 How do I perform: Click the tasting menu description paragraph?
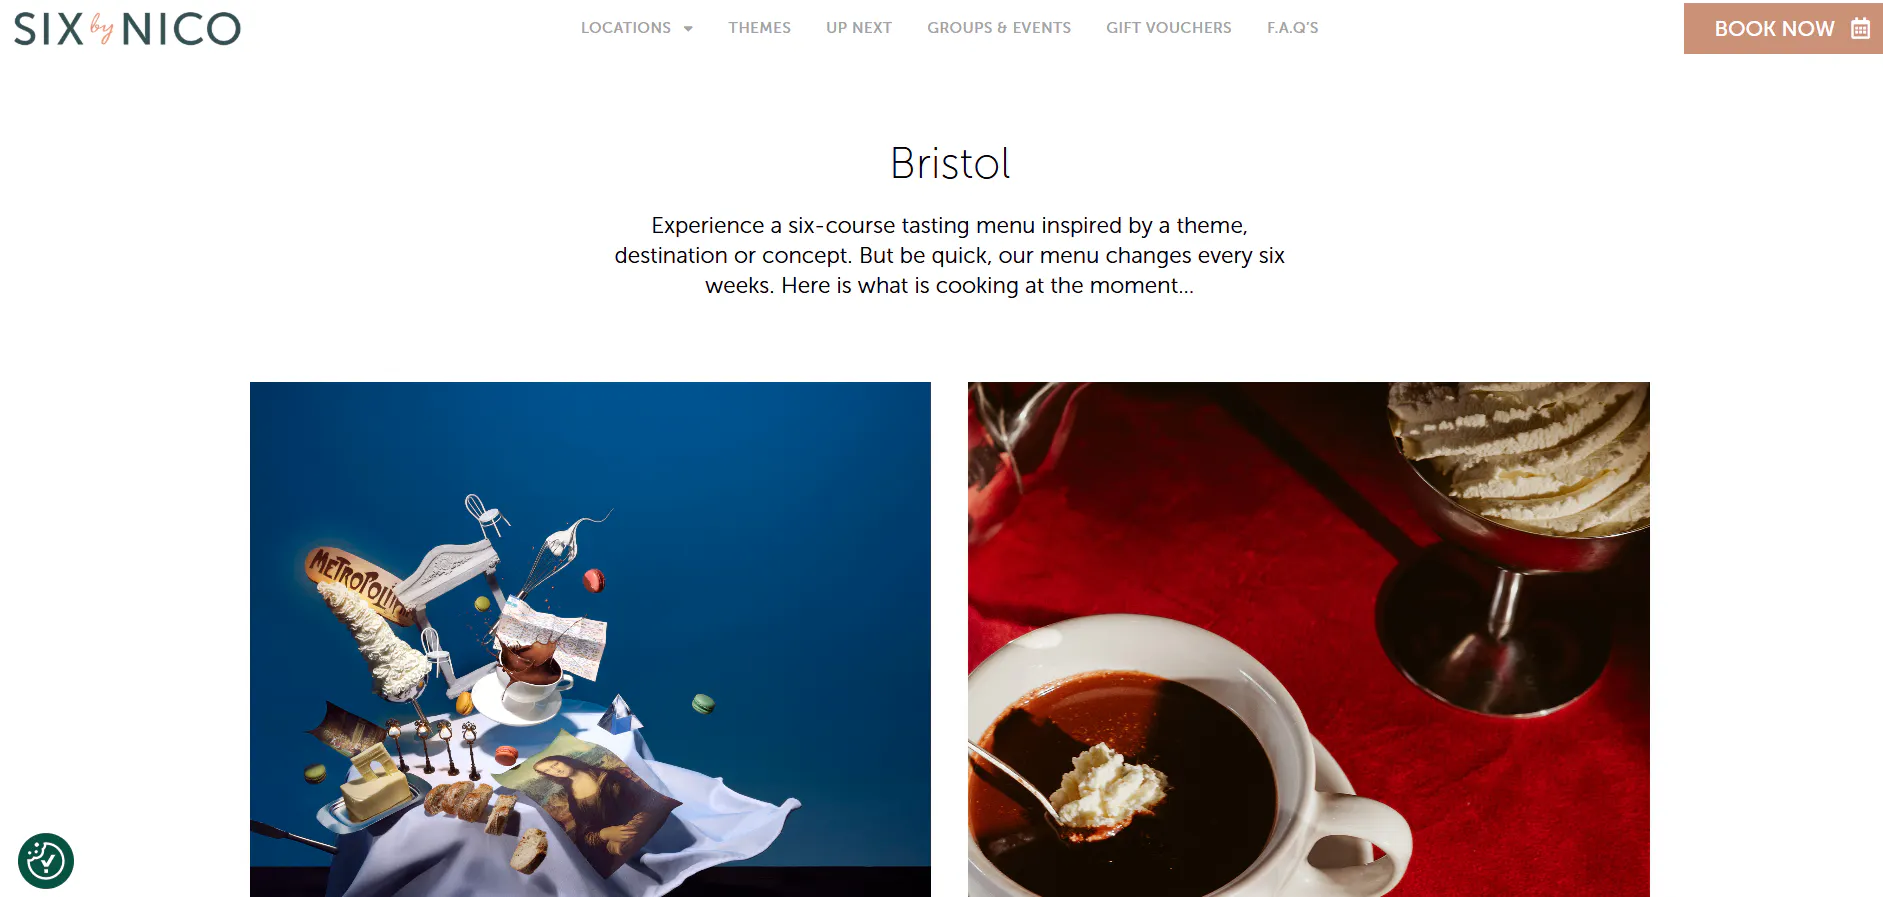950,255
